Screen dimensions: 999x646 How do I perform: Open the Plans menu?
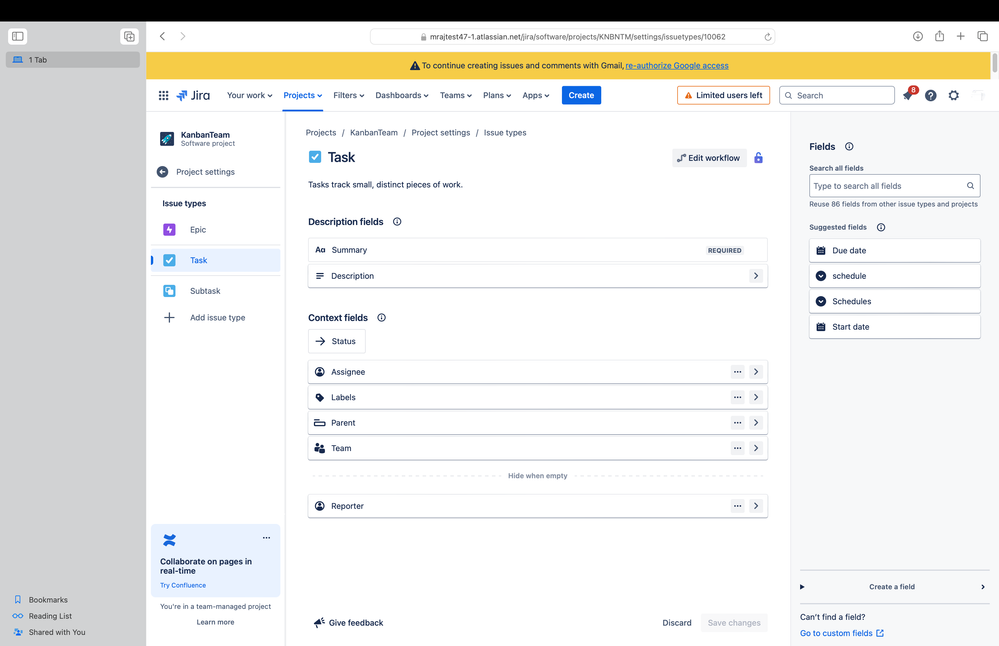tap(497, 96)
